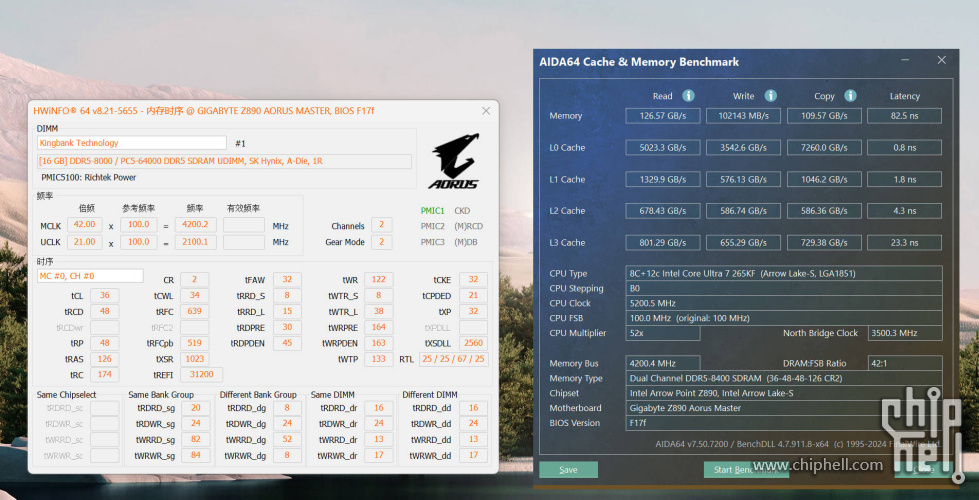The image size is (979, 500).
Task: Select the PMIC2 indicator in HWiNFO
Action: tap(432, 226)
